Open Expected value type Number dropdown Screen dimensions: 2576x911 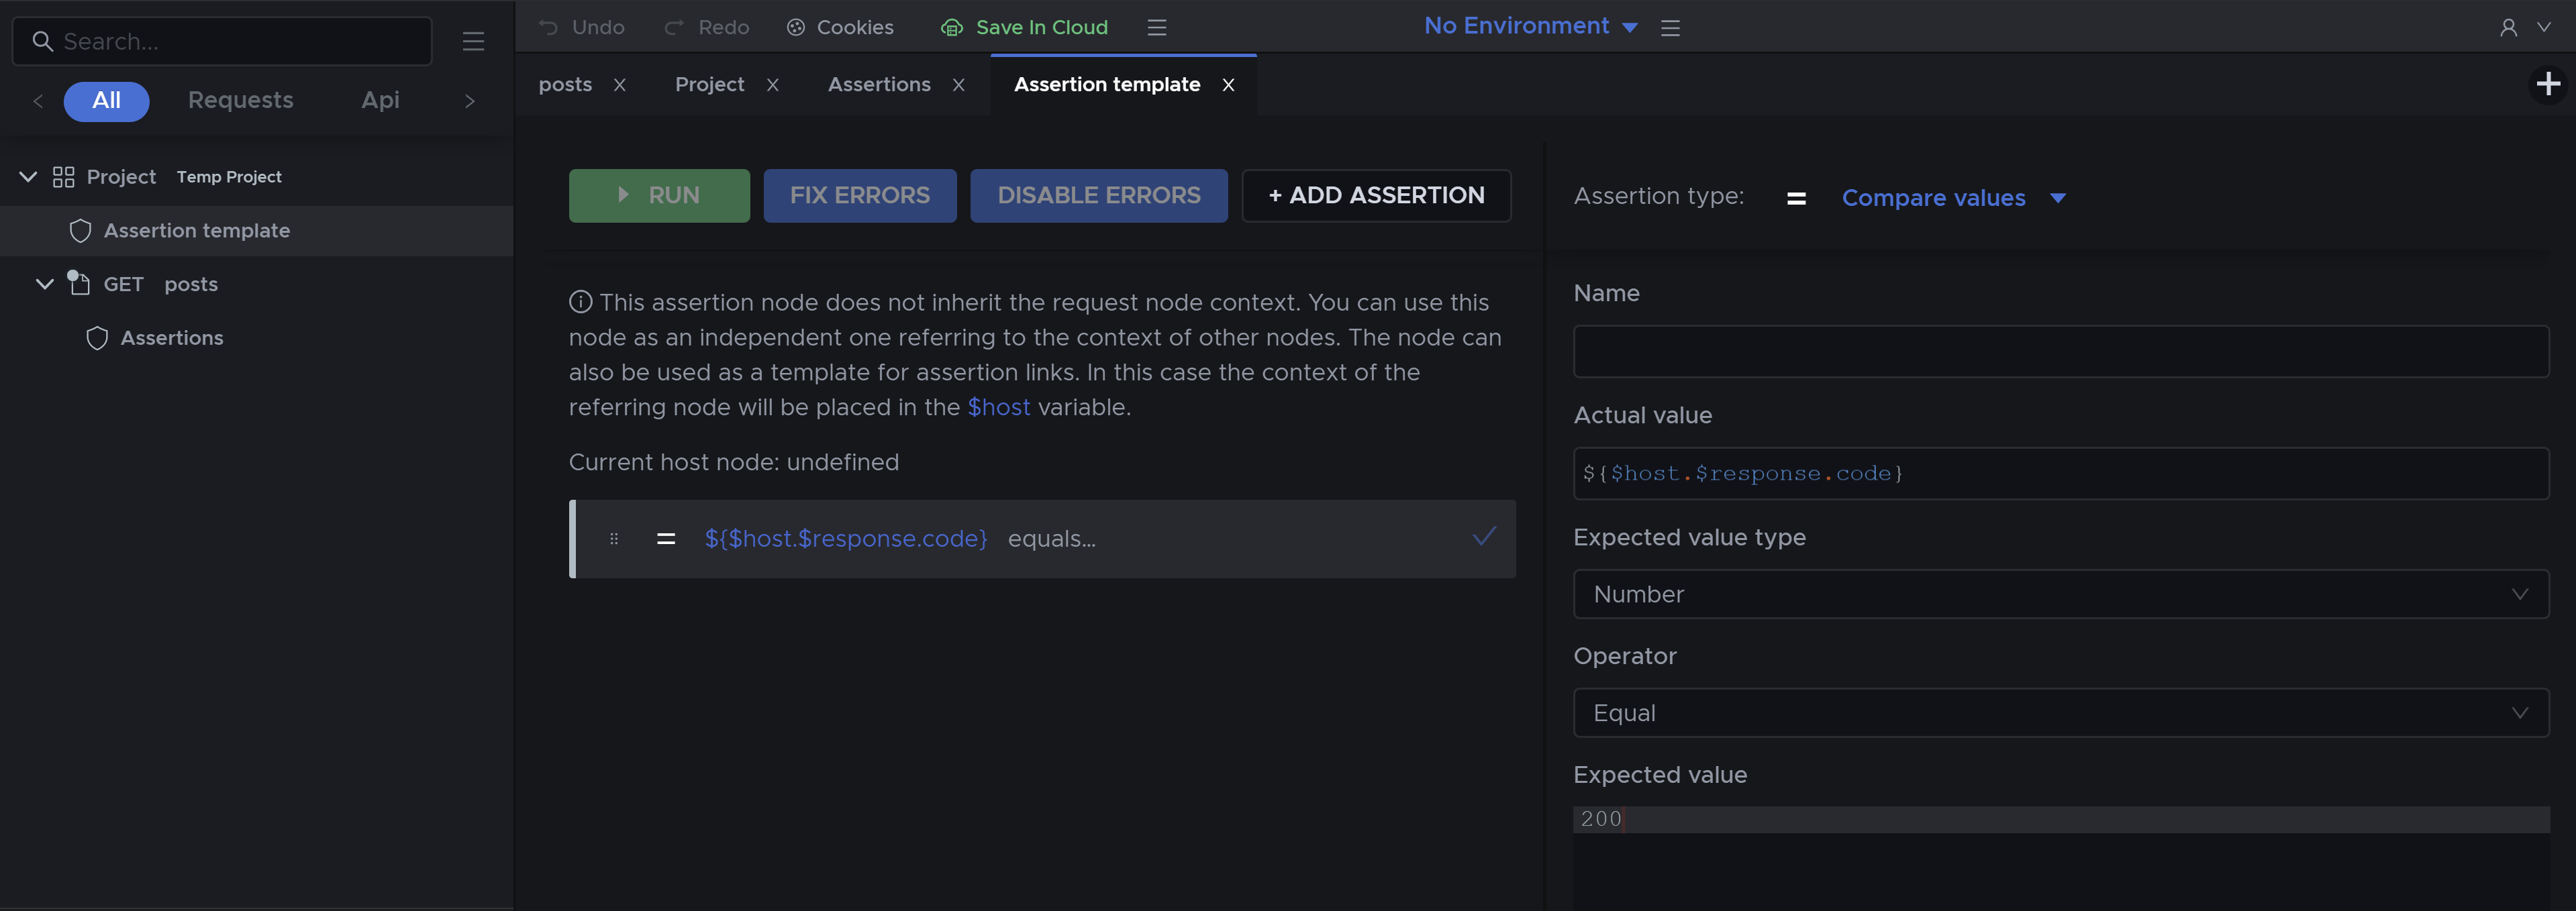[2061, 594]
